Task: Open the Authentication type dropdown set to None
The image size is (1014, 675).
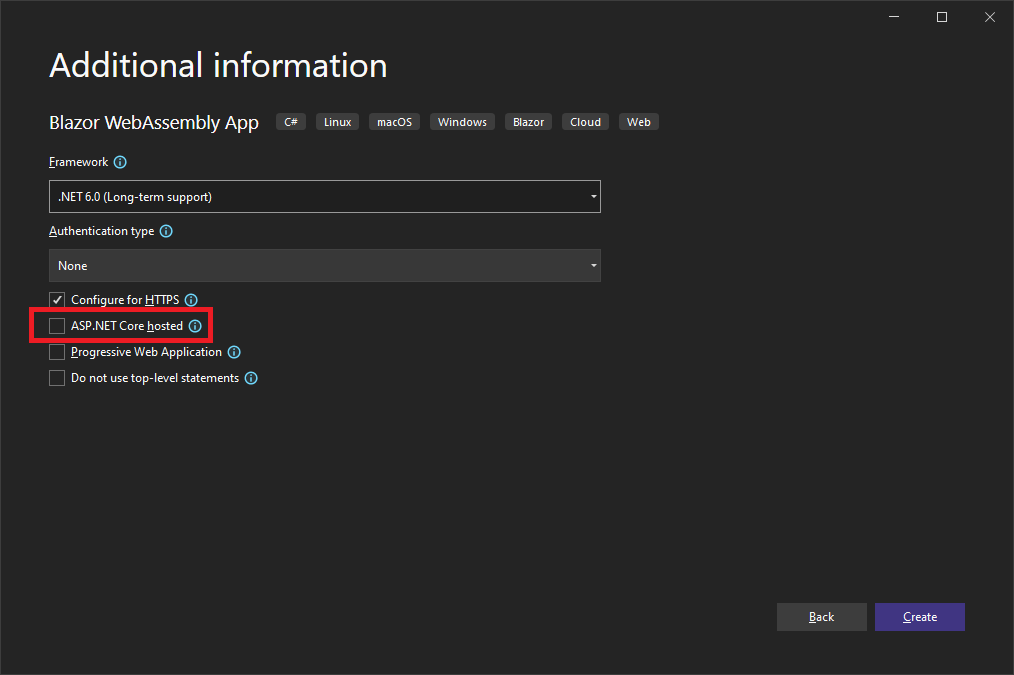Action: click(325, 266)
